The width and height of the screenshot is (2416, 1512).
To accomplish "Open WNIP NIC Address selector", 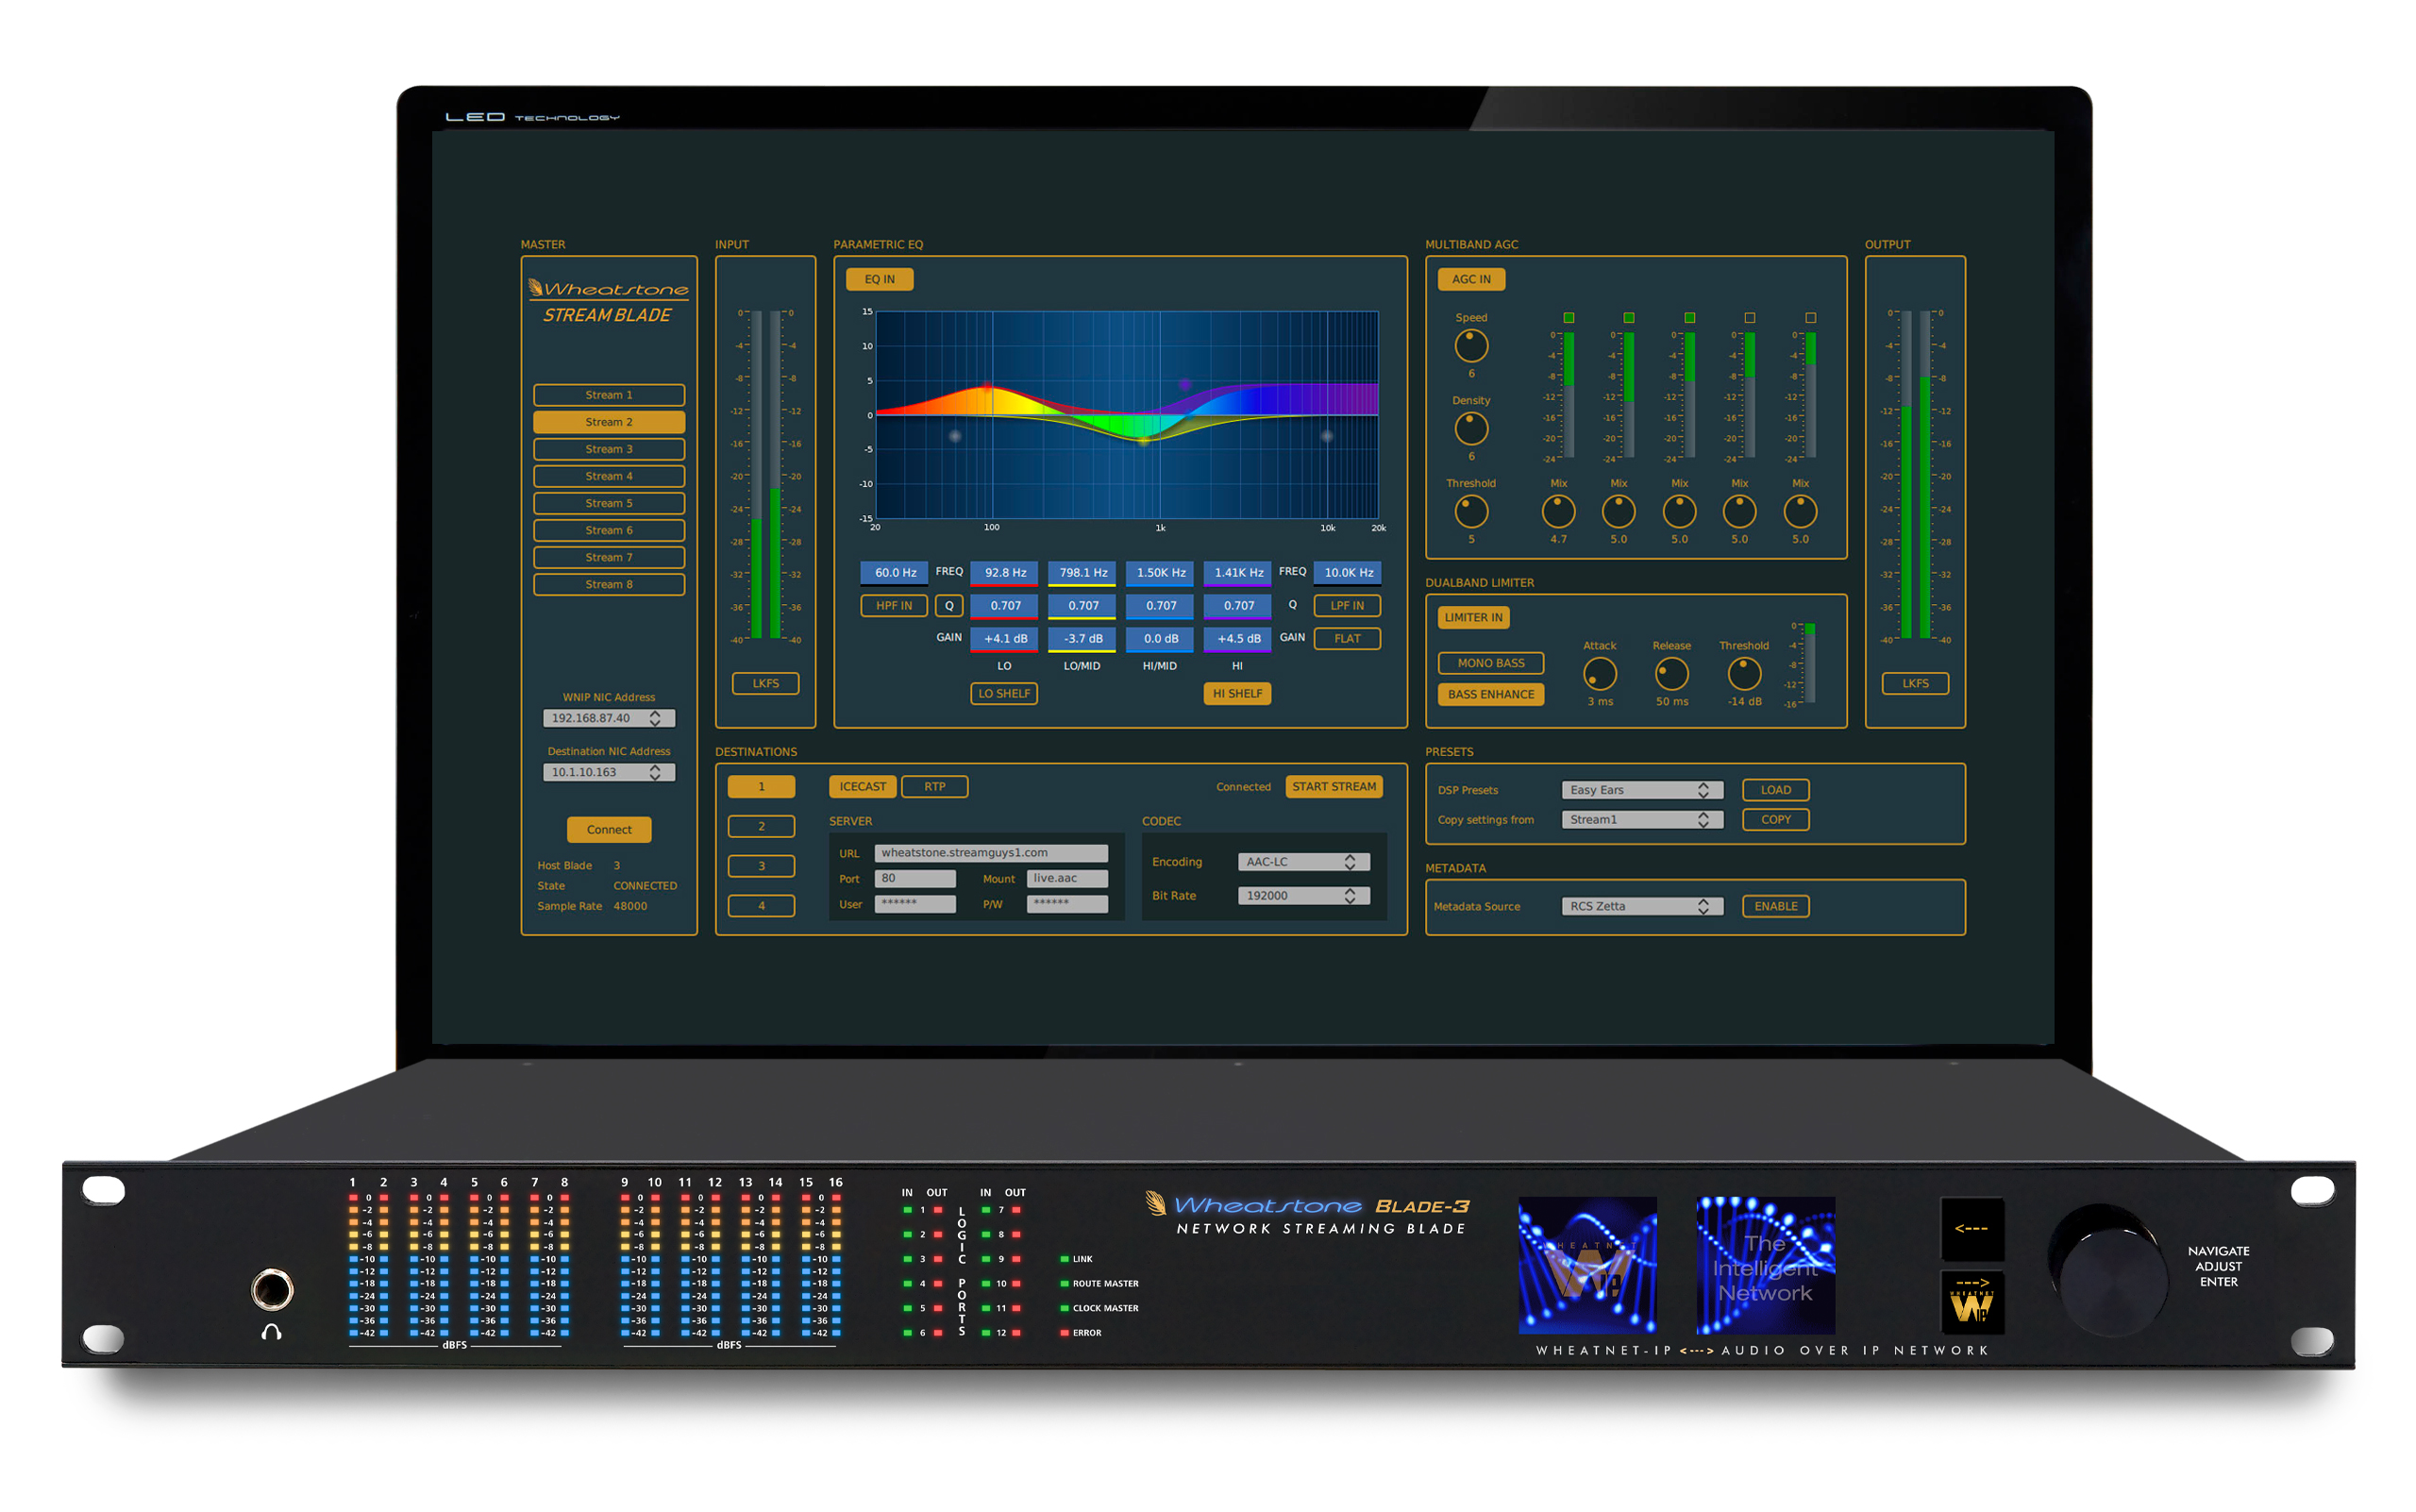I will (x=608, y=718).
